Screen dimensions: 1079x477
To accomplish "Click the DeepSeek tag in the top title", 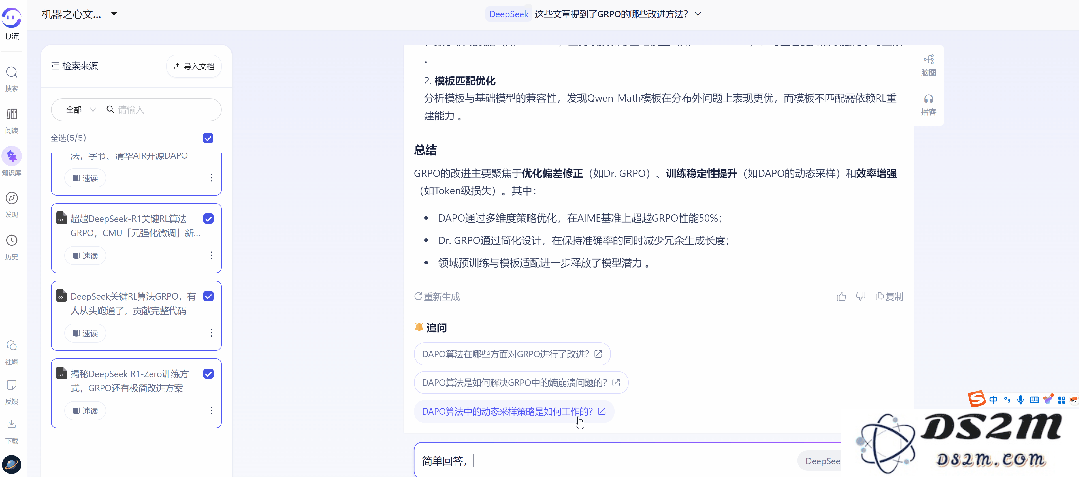I will (x=509, y=13).
